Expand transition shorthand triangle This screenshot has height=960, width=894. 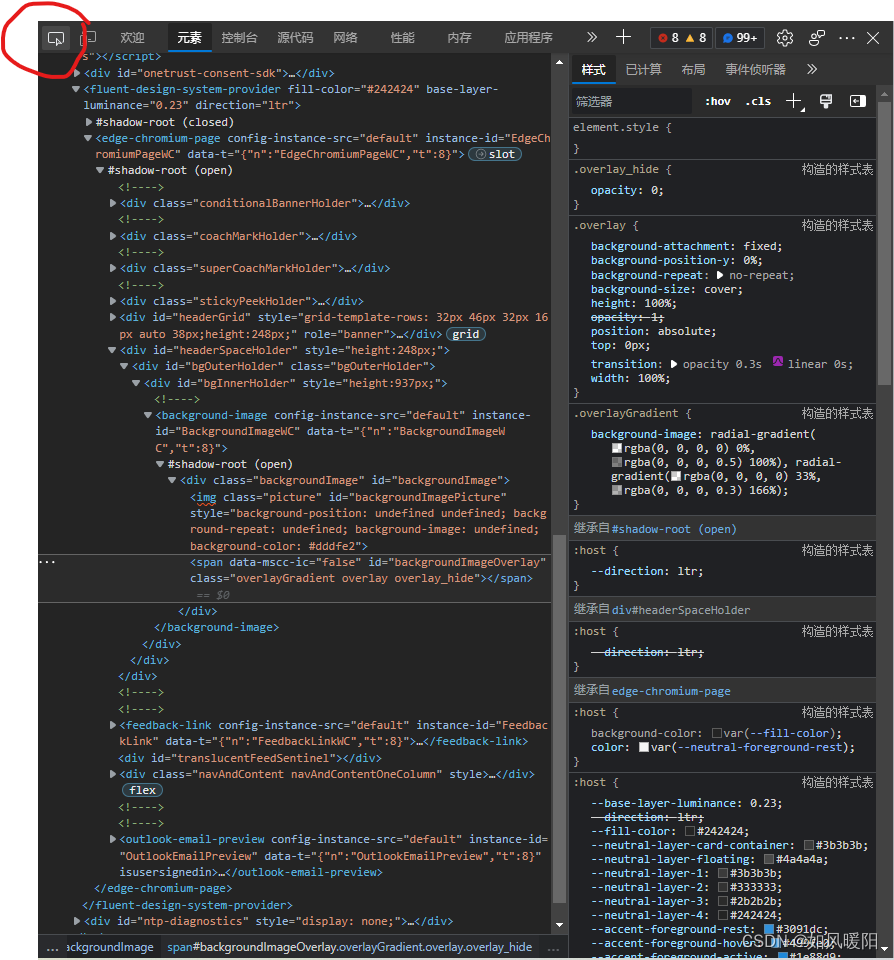[674, 364]
